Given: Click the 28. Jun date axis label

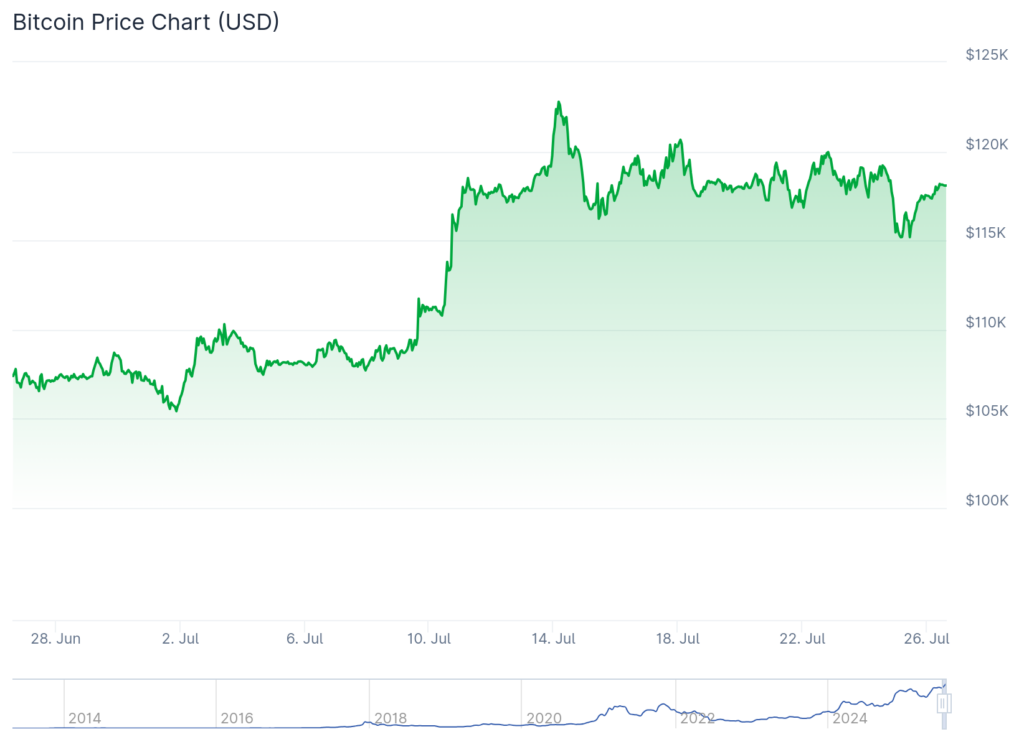Looking at the screenshot, I should (56, 638).
